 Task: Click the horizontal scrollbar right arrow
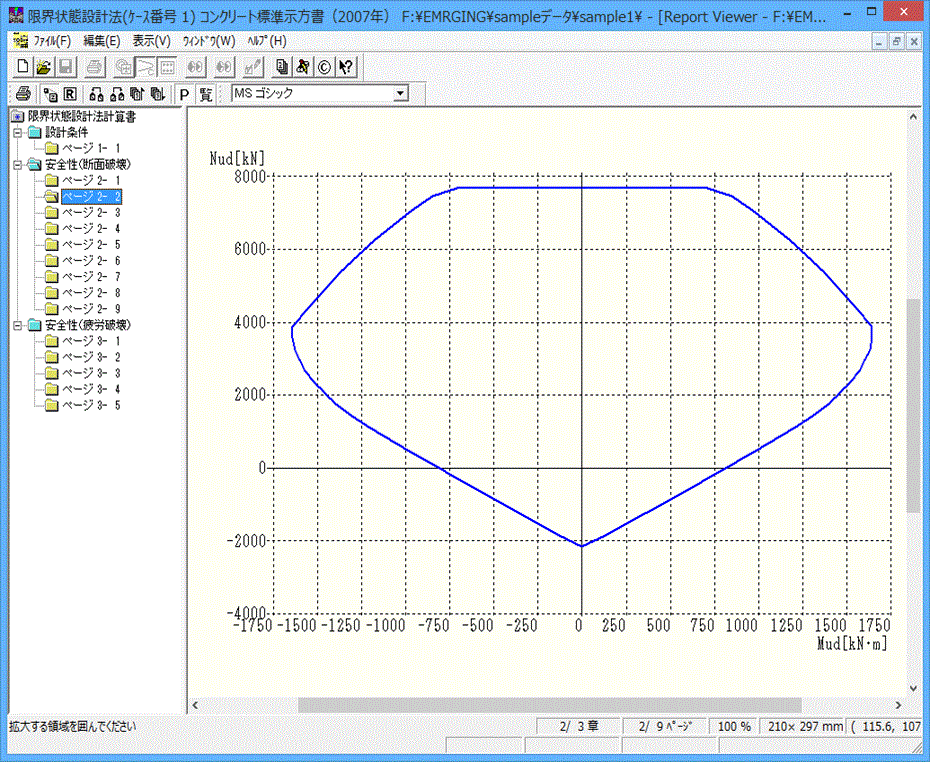click(897, 704)
